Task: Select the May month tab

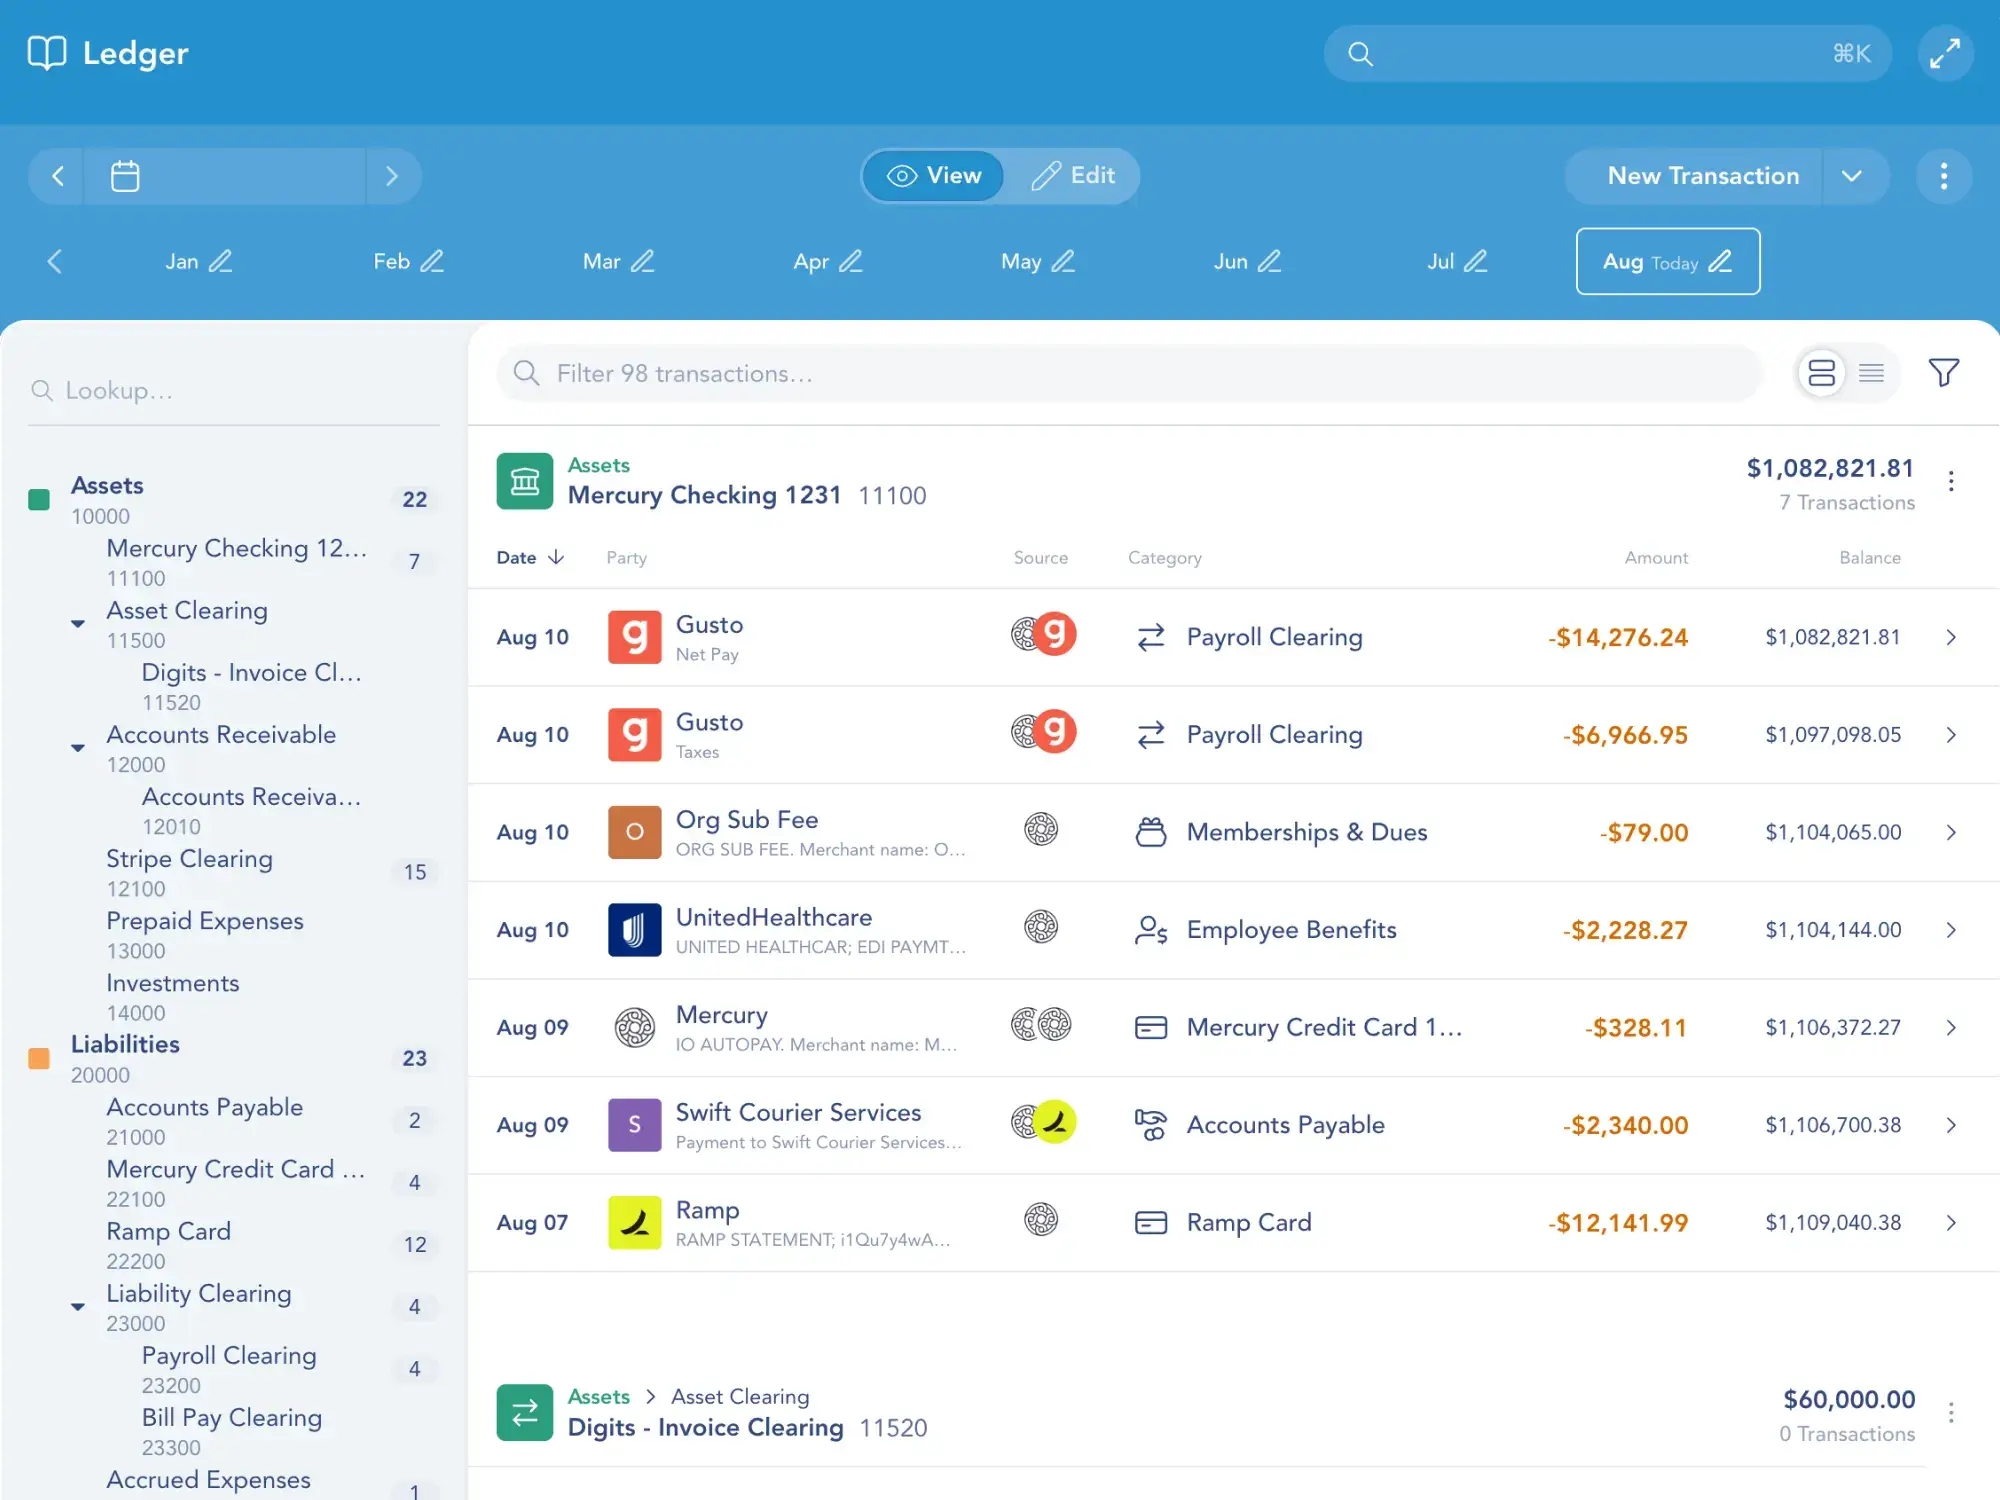Action: pos(1037,261)
